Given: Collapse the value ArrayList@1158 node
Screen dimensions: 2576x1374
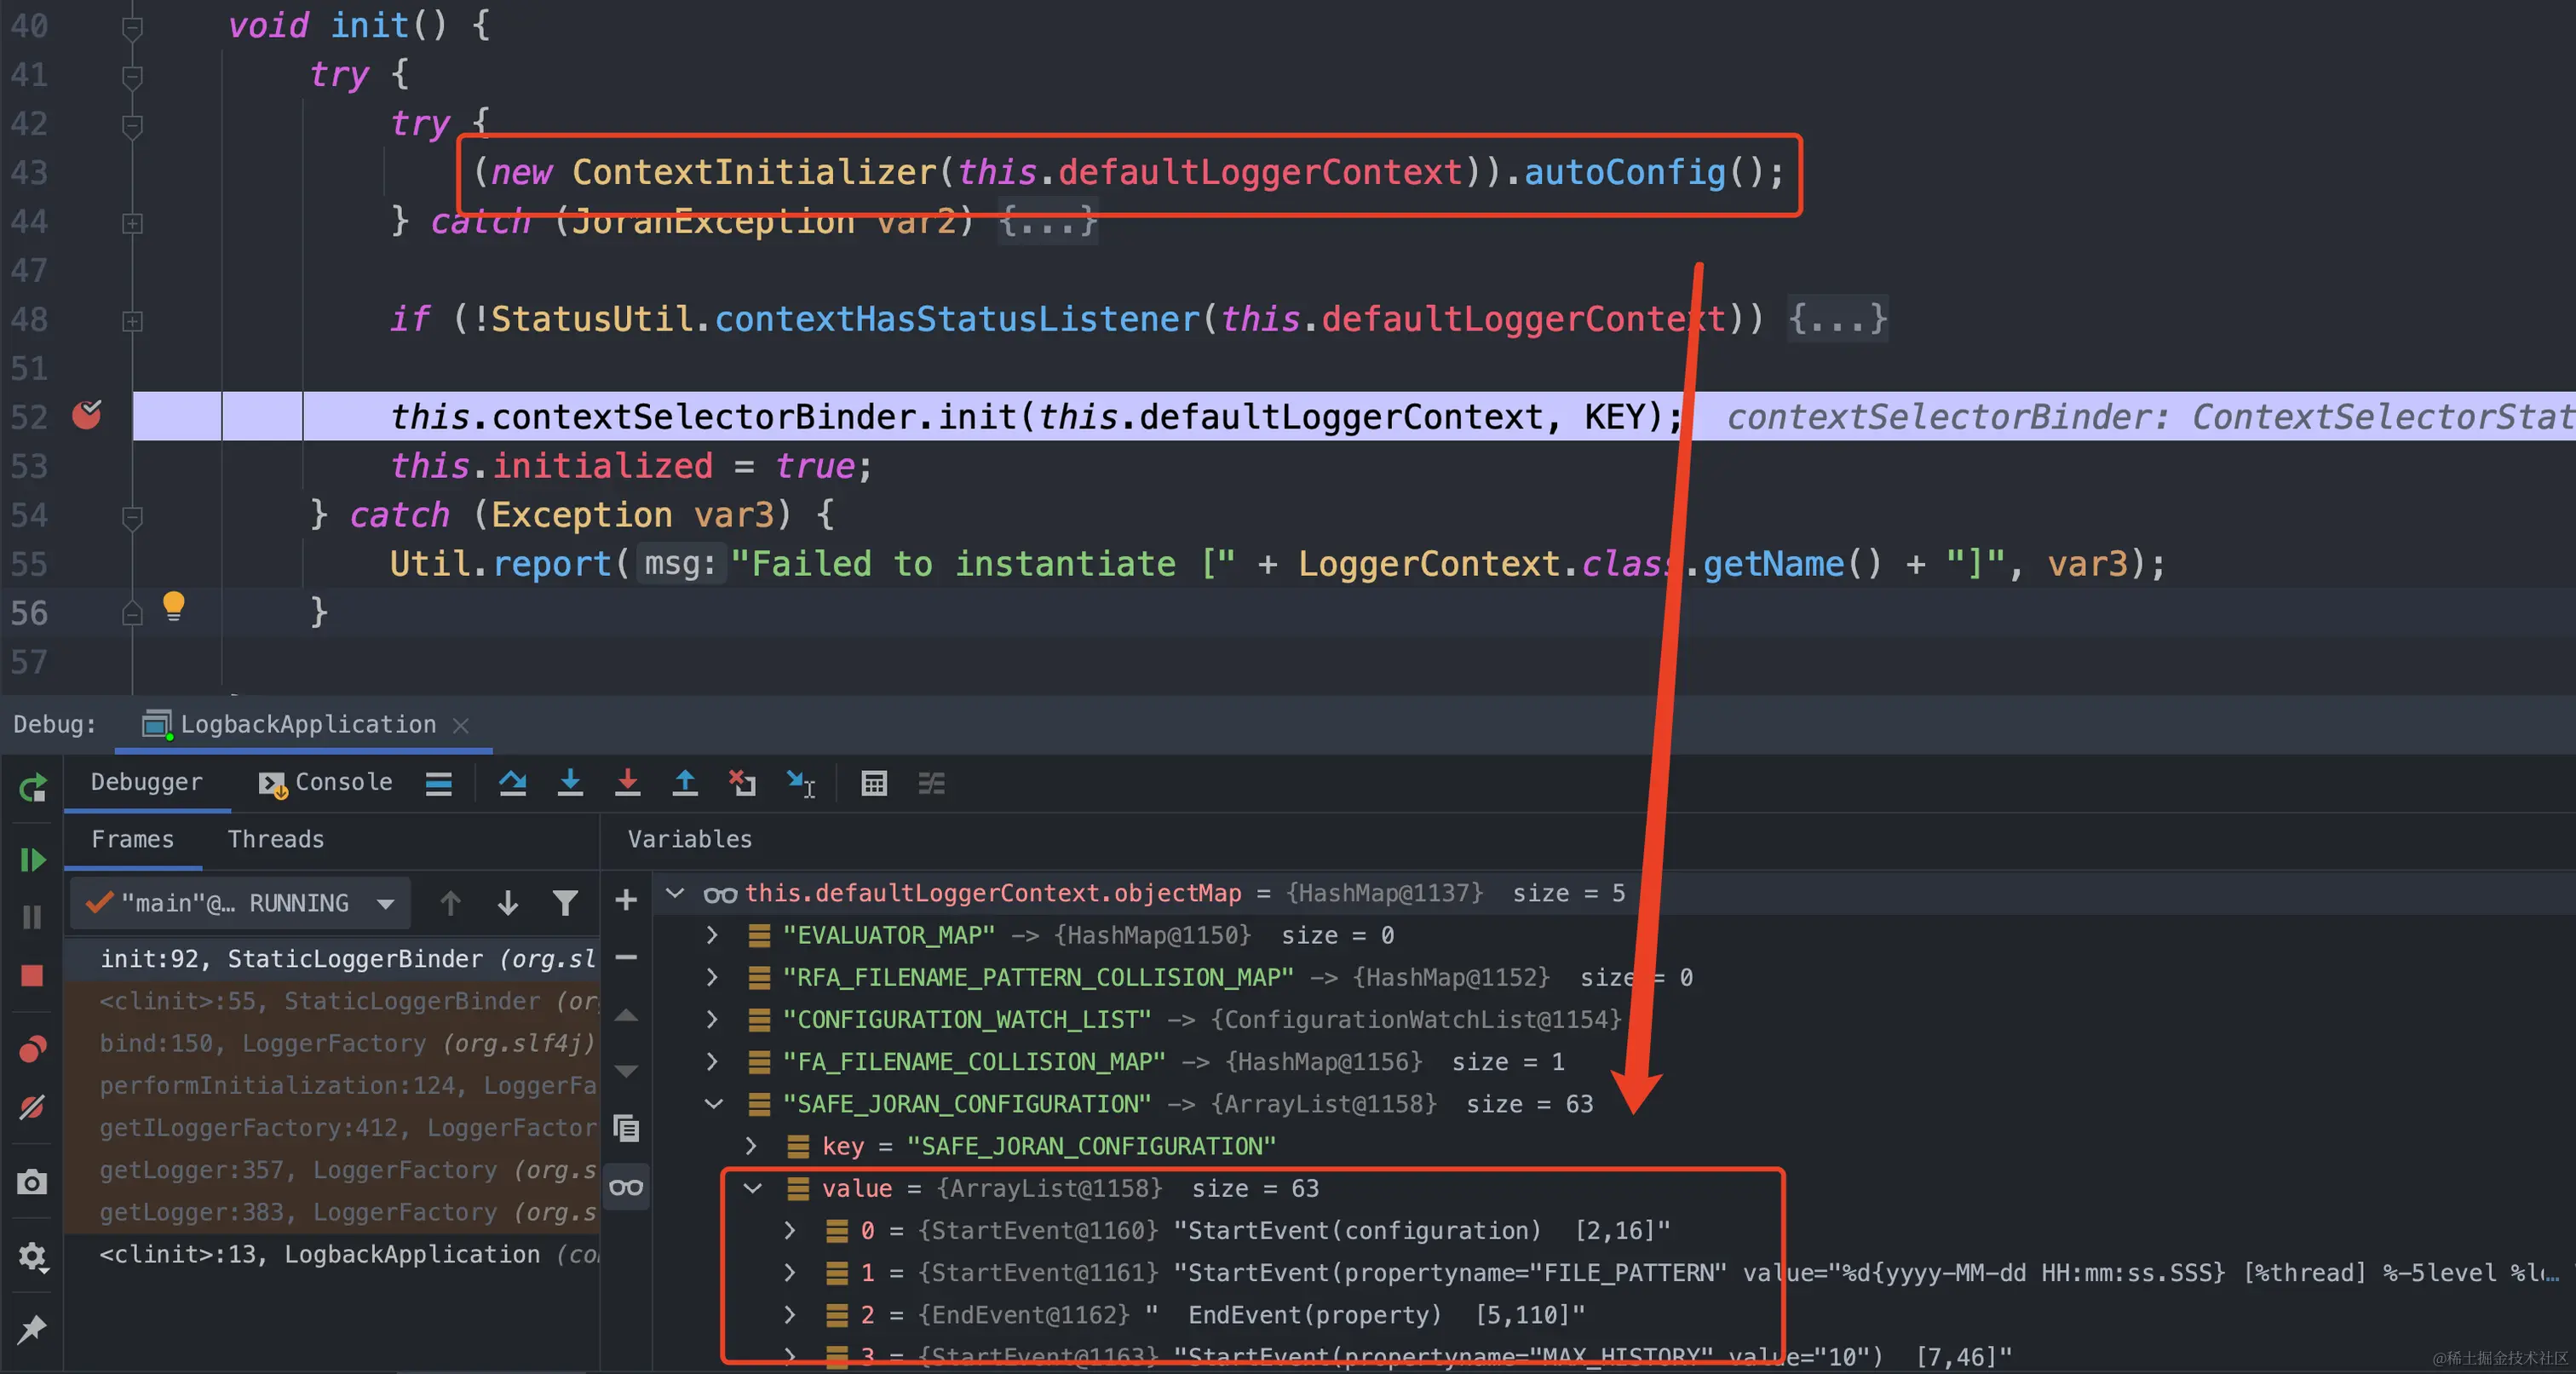Looking at the screenshot, I should (753, 1188).
